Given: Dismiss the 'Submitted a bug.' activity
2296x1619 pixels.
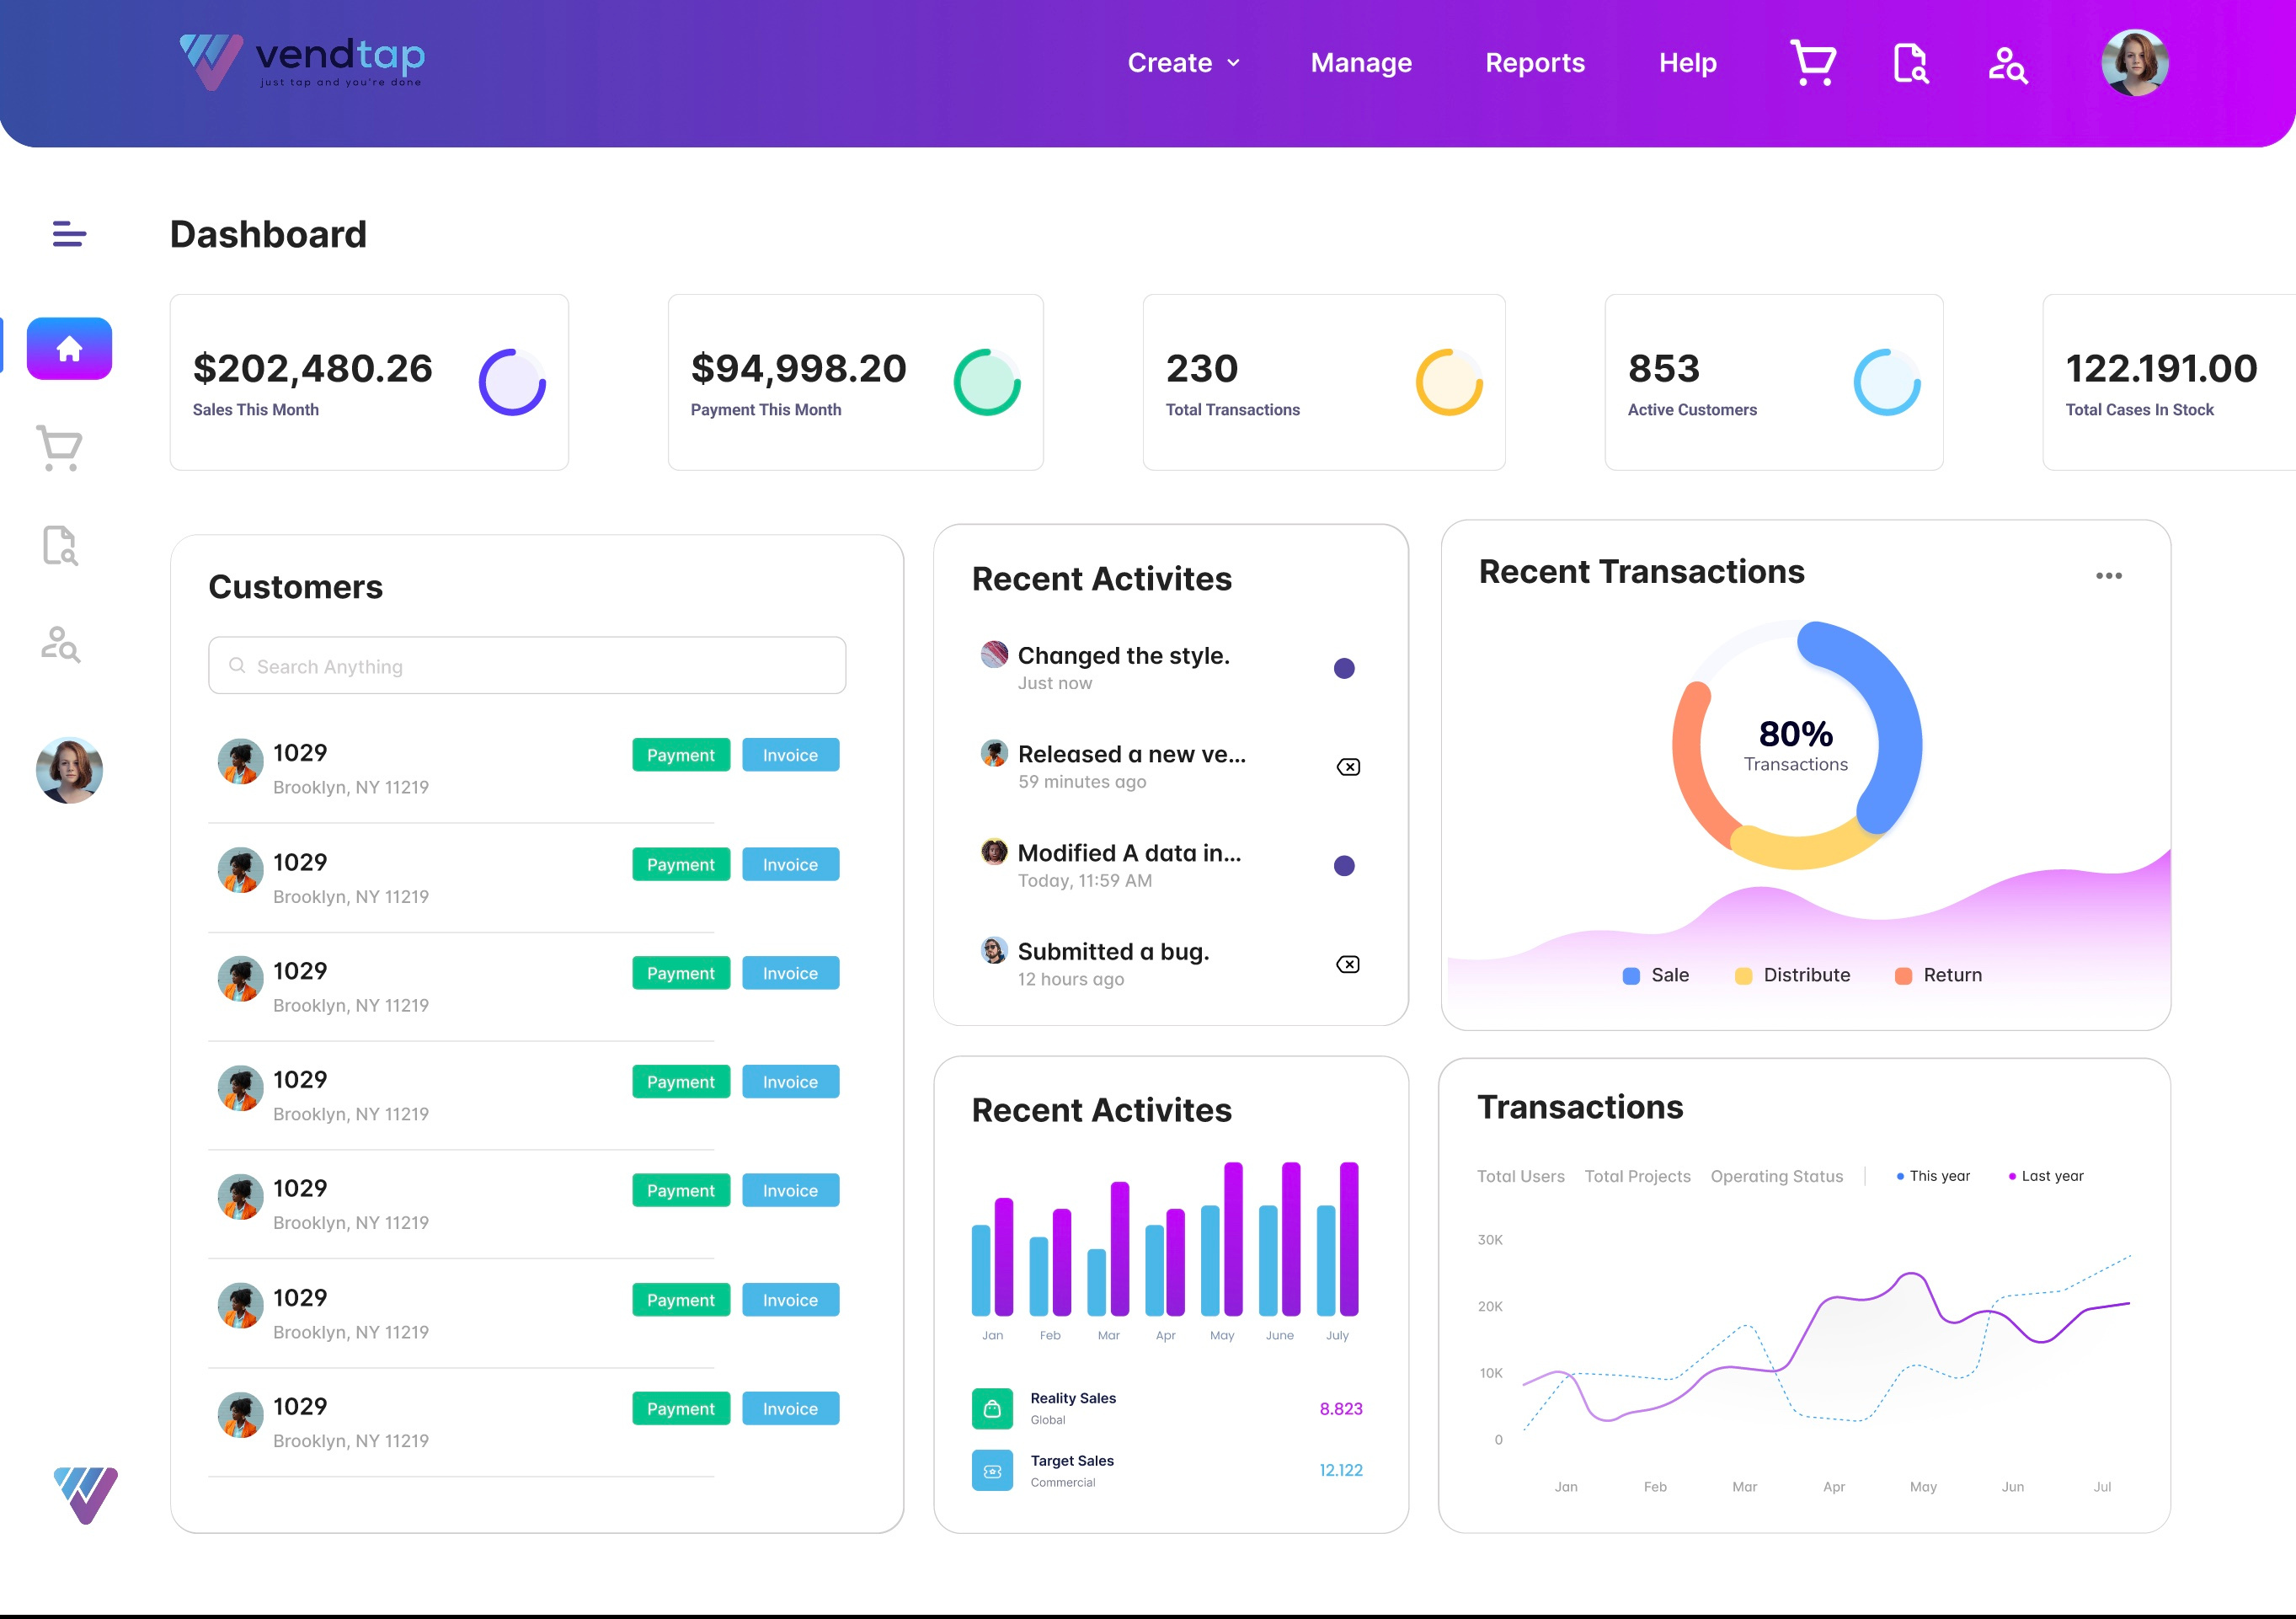Looking at the screenshot, I should tap(1348, 964).
